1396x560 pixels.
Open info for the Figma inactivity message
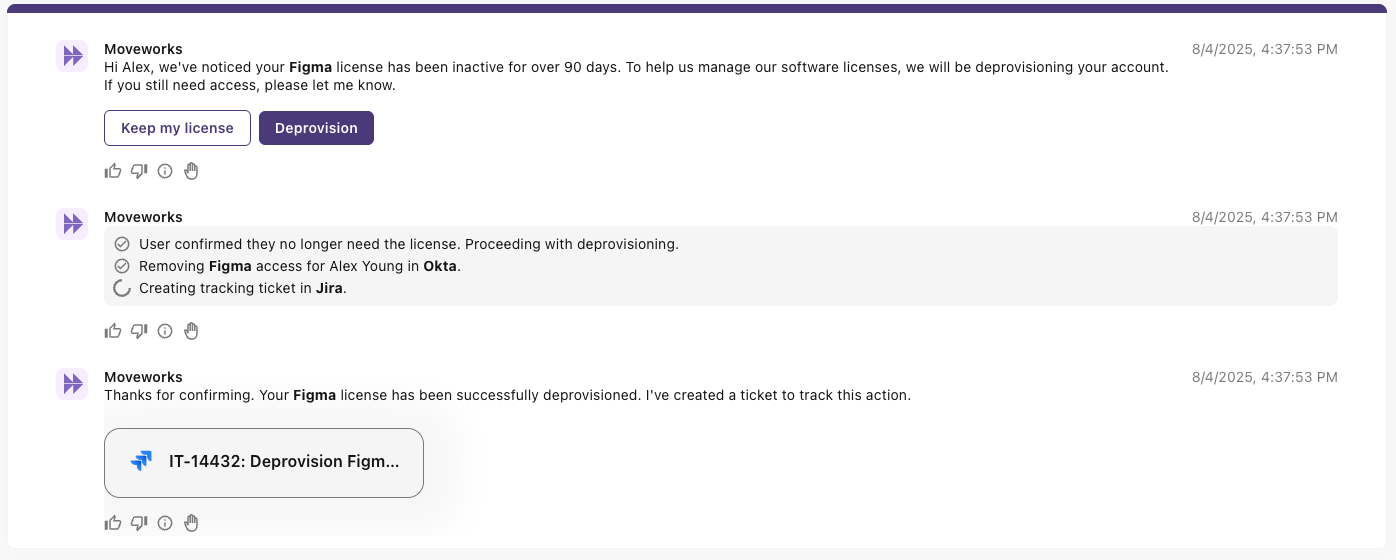[165, 171]
